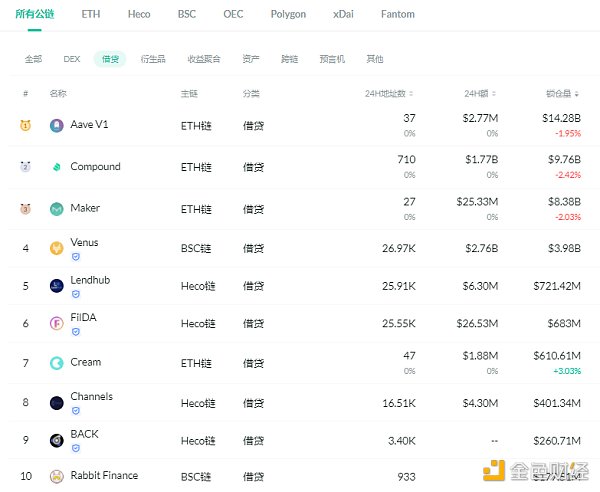
Task: Open the Rabbit Finance project link
Action: tap(104, 475)
